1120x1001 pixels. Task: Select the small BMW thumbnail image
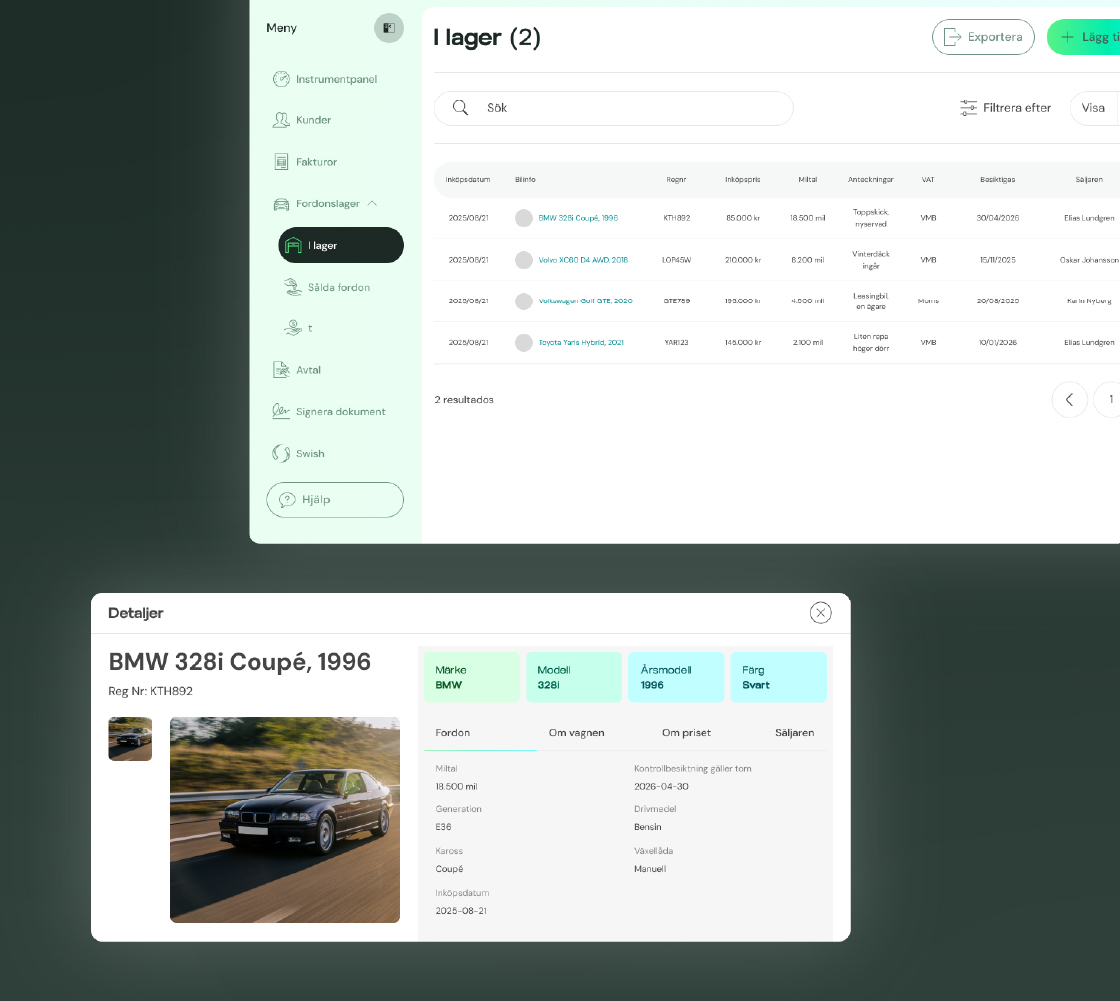(x=130, y=739)
